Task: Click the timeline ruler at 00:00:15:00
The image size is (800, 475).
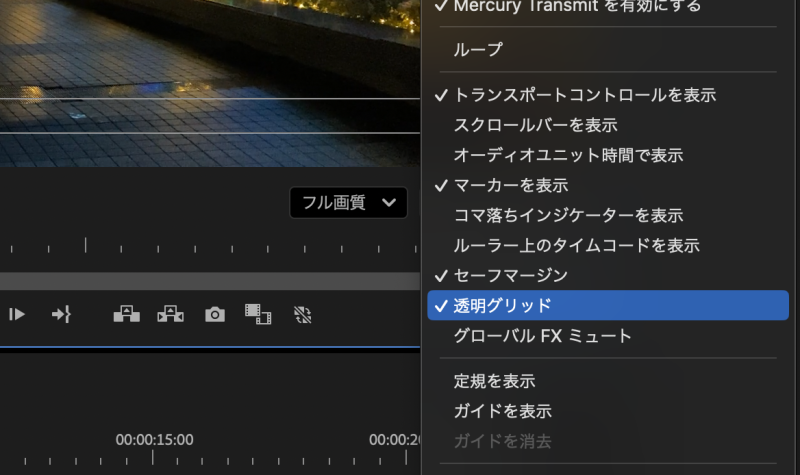Action: click(x=153, y=457)
